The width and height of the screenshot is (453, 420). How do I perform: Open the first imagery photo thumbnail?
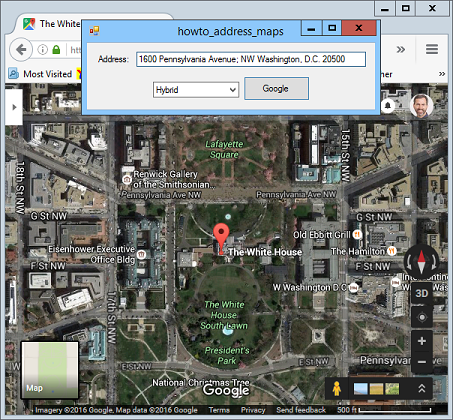[361, 389]
